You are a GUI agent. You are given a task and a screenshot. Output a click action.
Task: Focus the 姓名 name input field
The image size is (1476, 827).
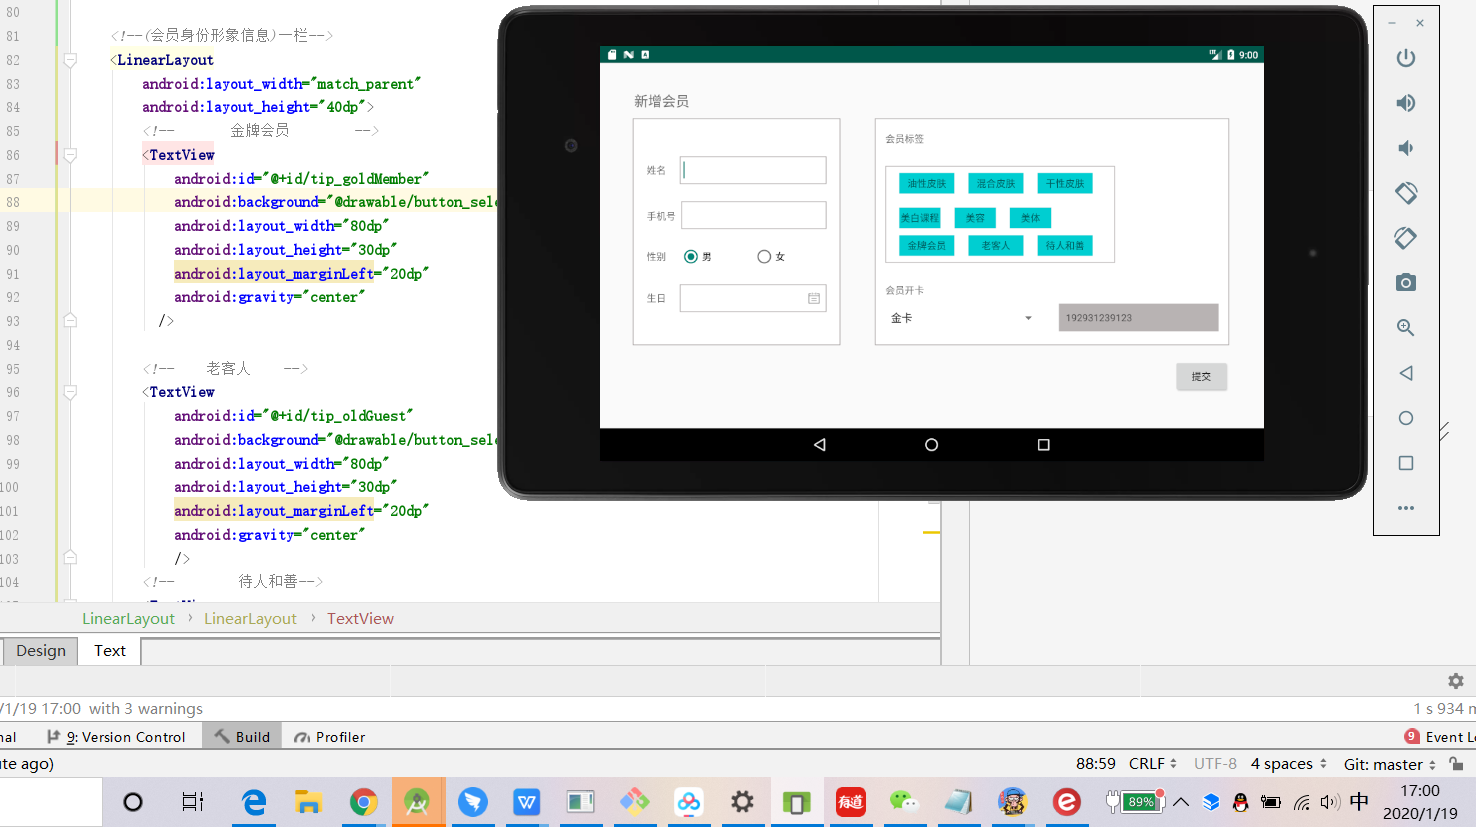[x=753, y=170]
